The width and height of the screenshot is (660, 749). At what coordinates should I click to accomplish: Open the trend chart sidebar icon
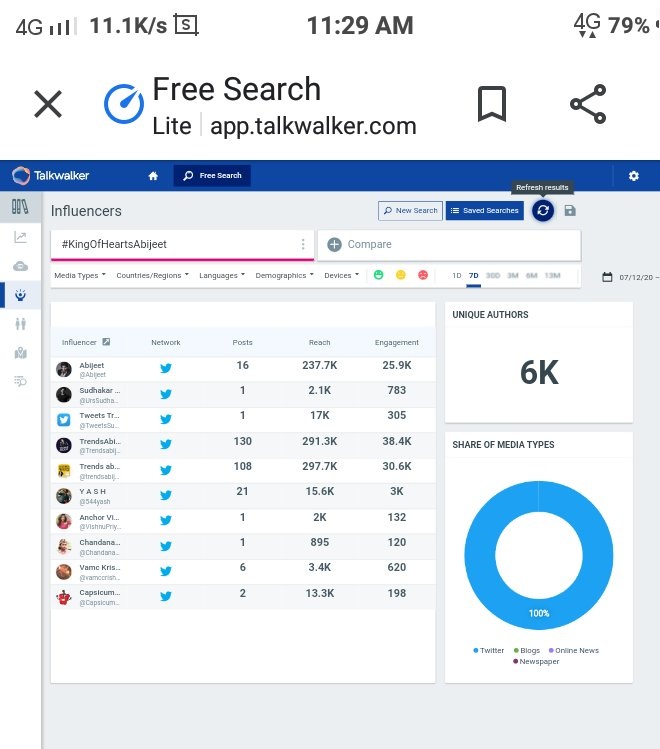tap(20, 237)
